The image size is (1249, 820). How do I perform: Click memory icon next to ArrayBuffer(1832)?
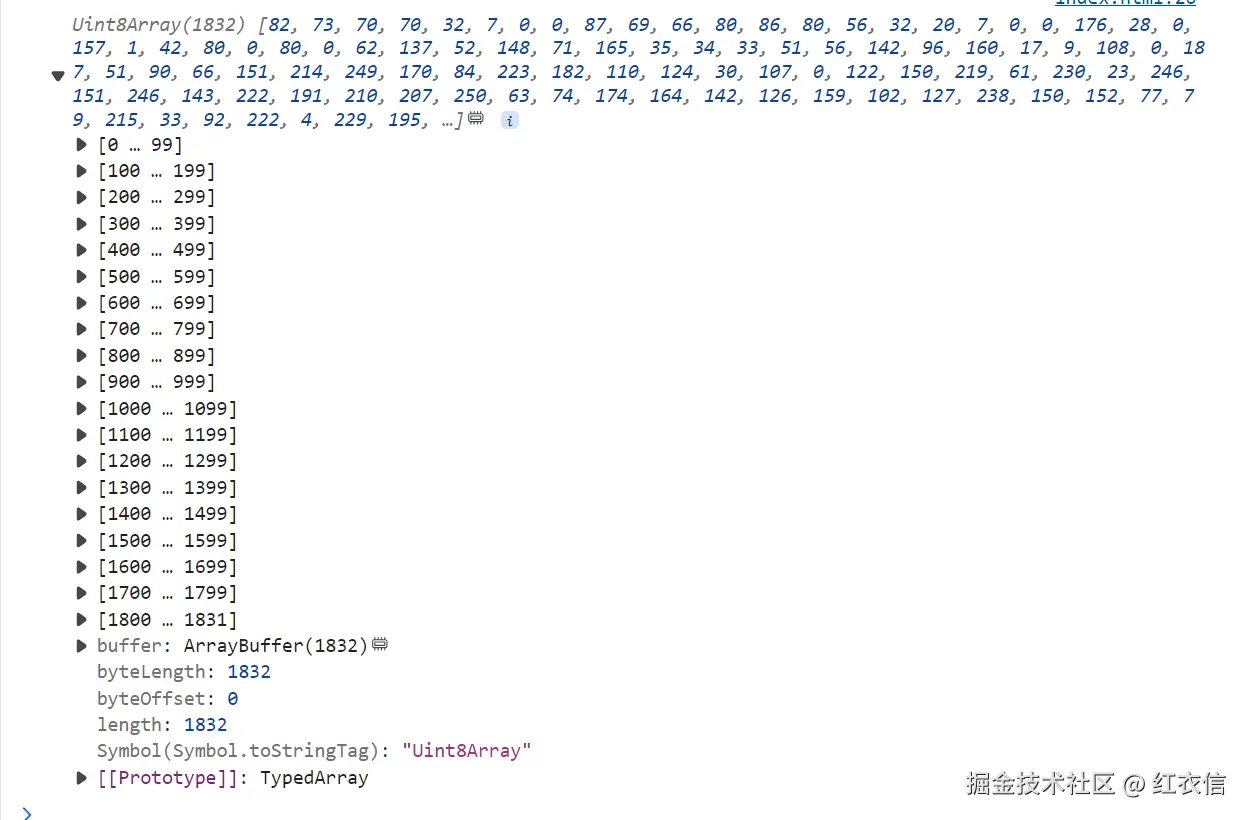coord(380,645)
